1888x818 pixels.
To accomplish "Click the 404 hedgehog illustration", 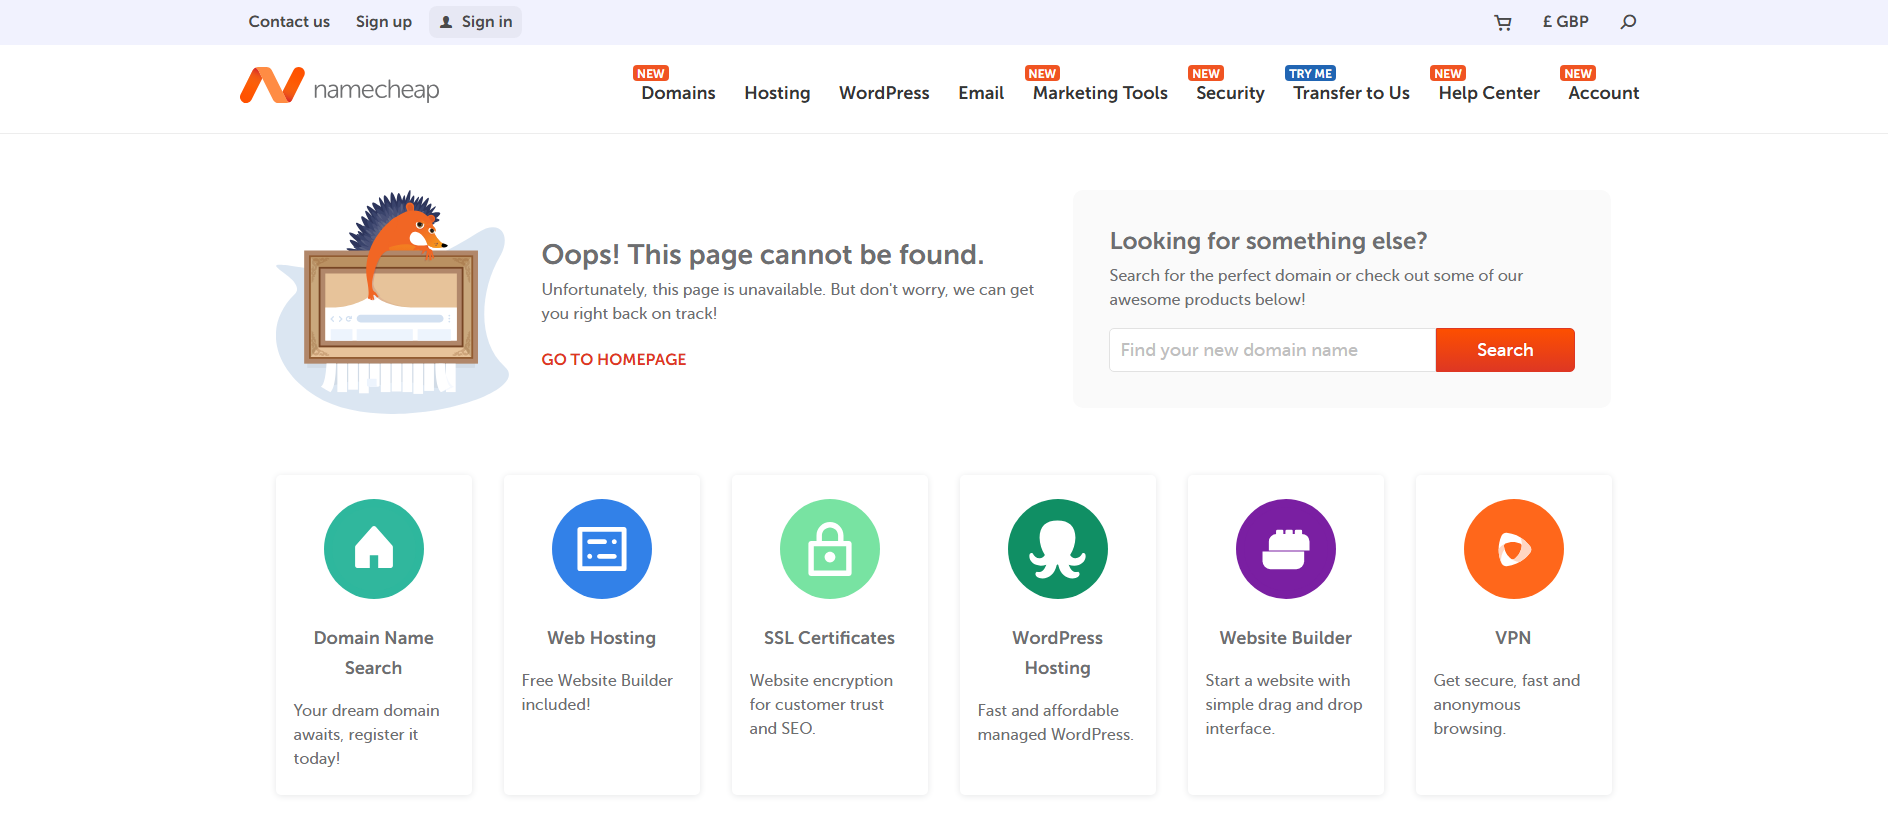I will pos(392,302).
